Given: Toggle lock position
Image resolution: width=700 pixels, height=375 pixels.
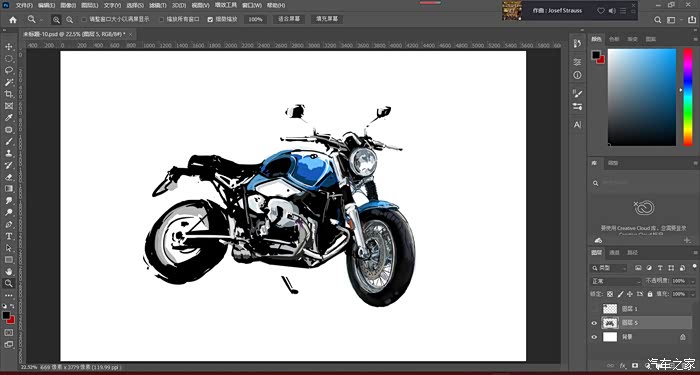Looking at the screenshot, I should 630,294.
